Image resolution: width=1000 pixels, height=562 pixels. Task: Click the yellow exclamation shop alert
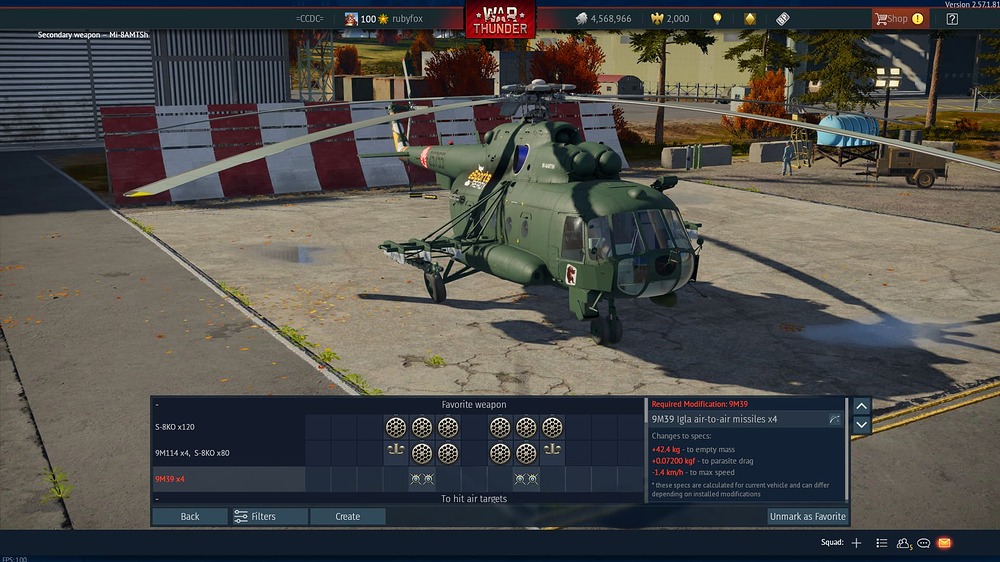click(x=917, y=18)
